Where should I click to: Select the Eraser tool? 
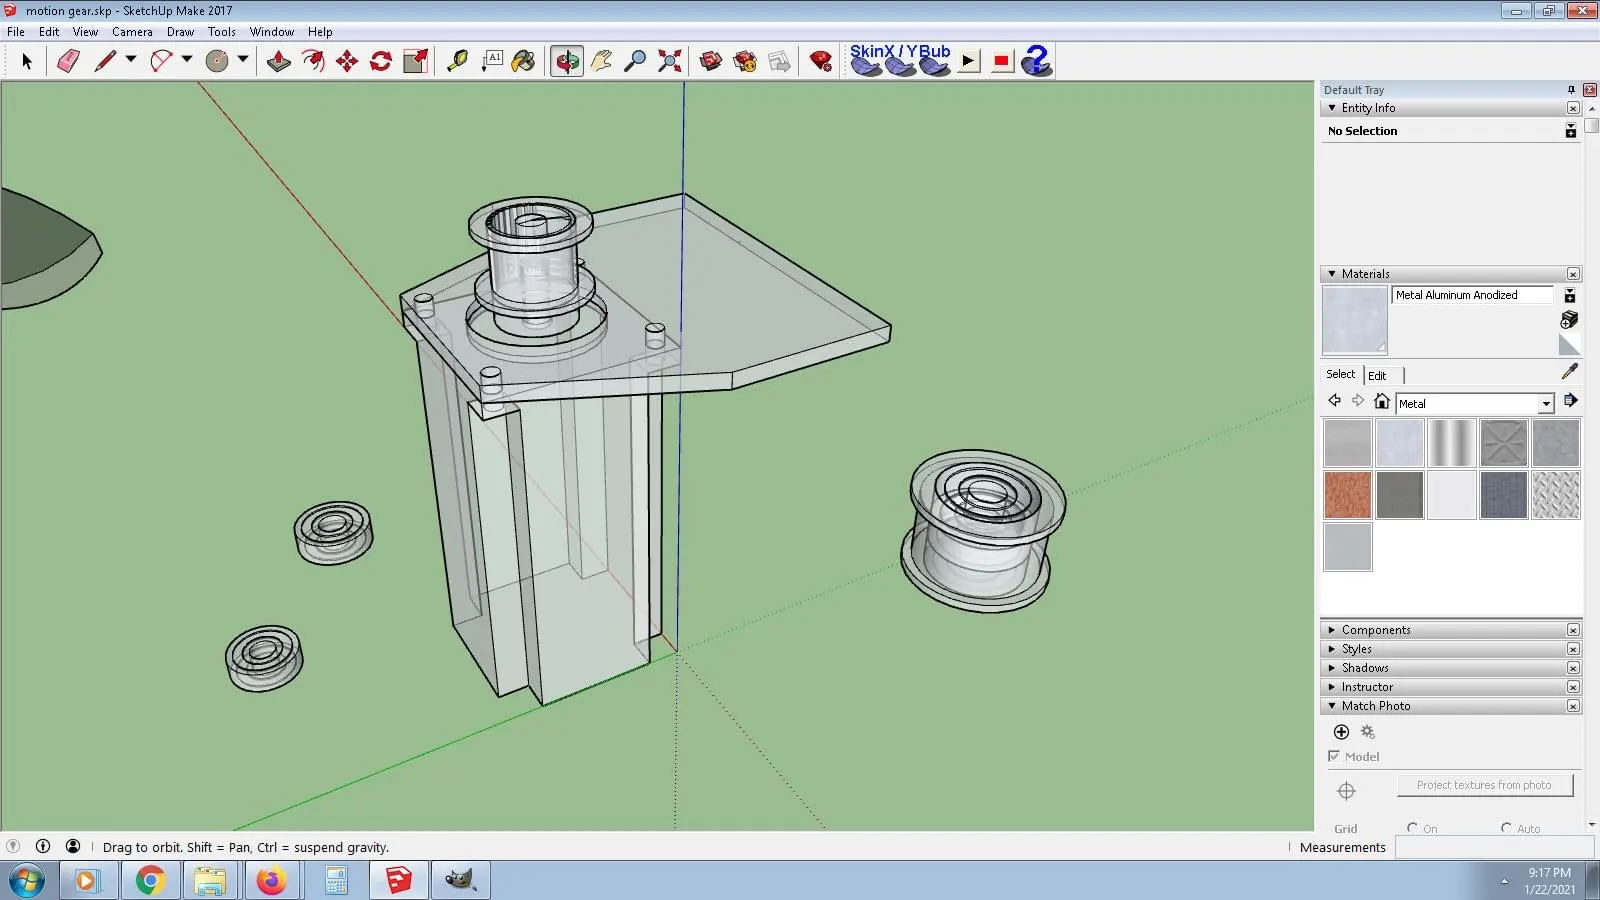68,61
